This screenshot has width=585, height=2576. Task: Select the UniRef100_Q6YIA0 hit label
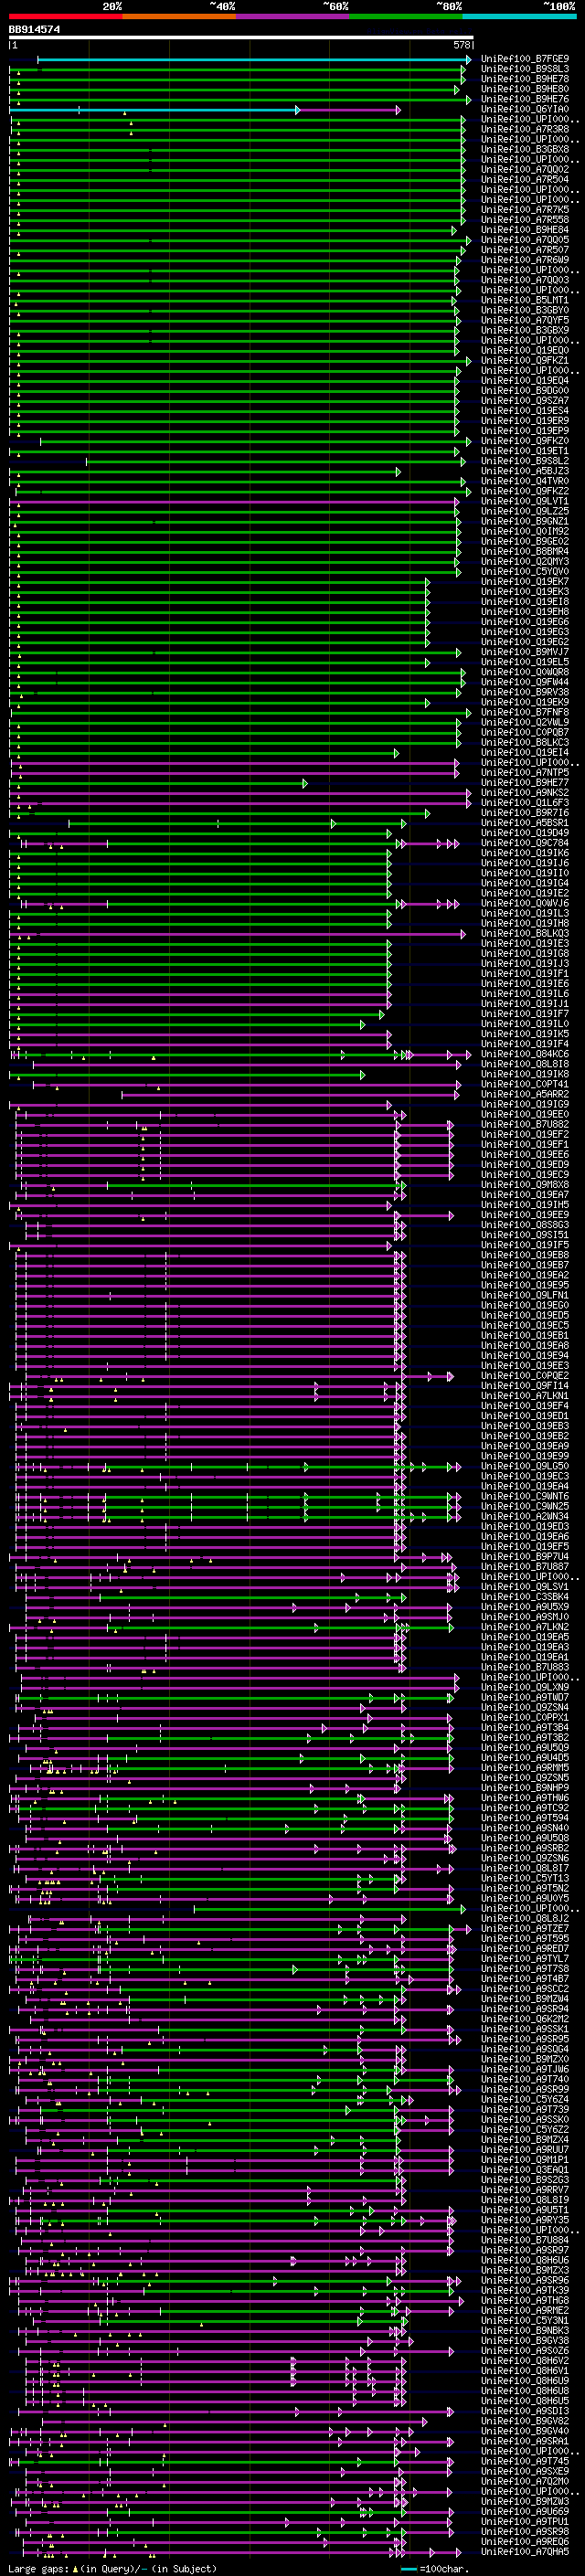(525, 109)
